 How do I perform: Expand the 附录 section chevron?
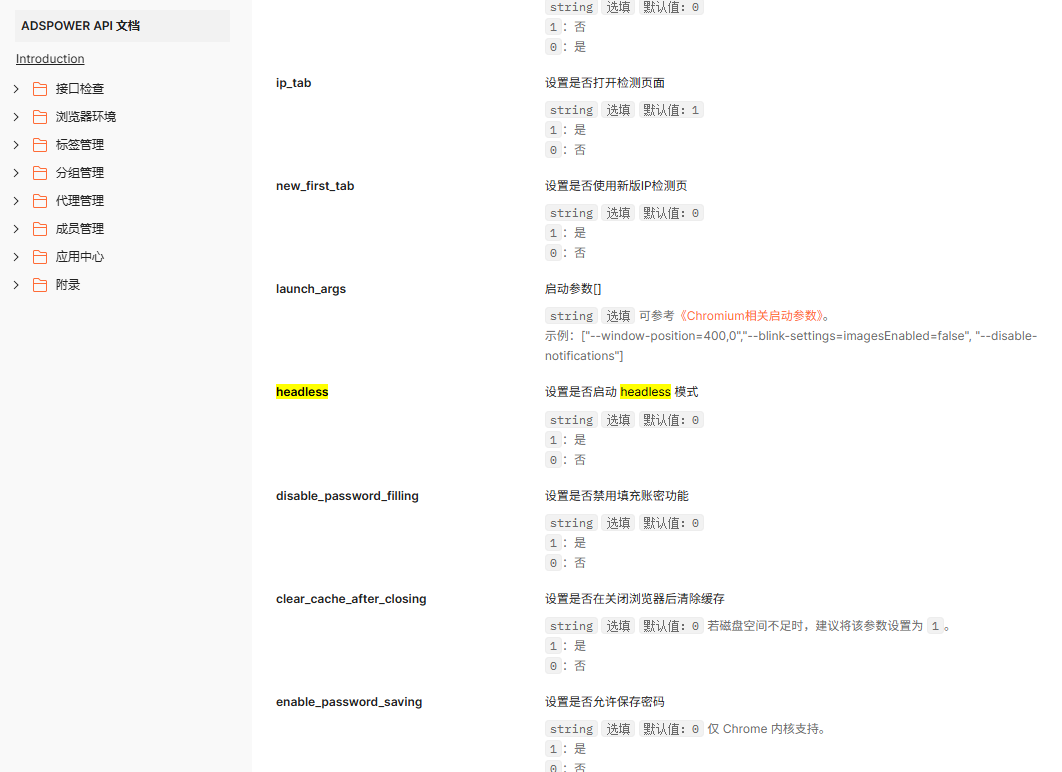pyautogui.click(x=16, y=285)
